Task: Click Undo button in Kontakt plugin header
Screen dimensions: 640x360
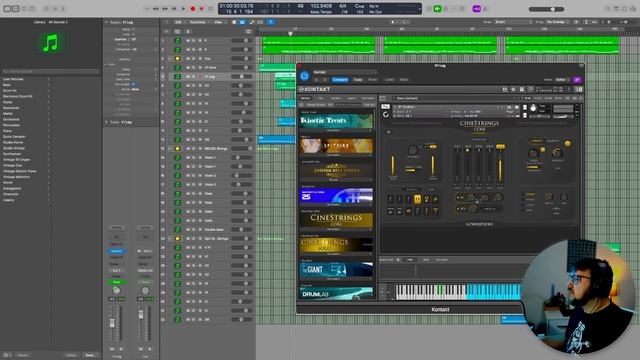Action: (x=389, y=80)
